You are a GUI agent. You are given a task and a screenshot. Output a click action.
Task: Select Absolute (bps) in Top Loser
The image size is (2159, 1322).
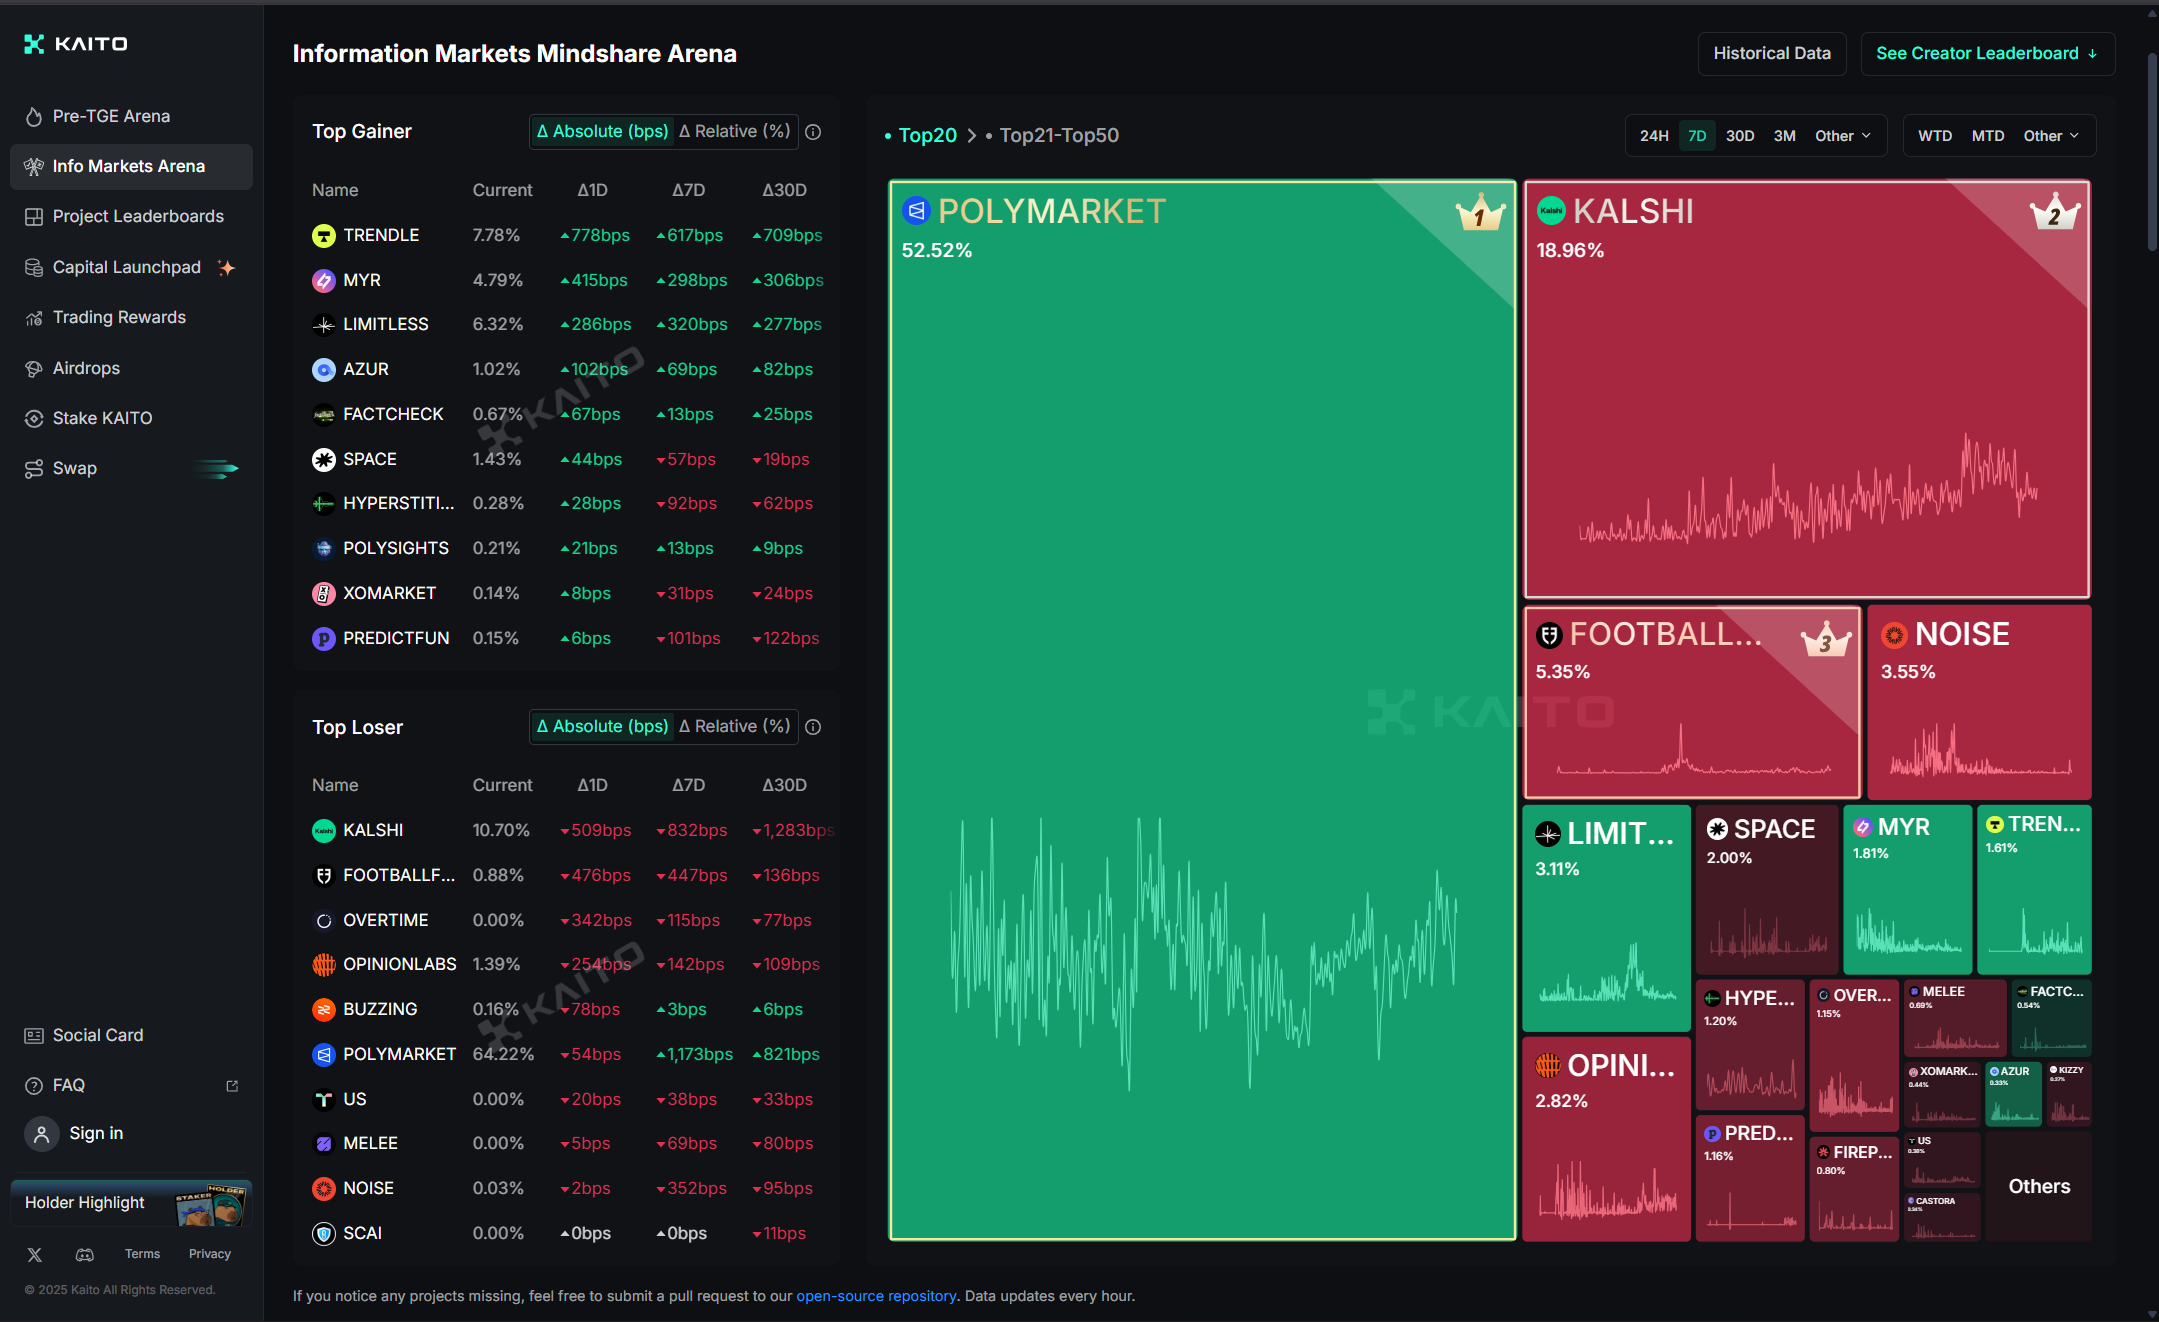(x=602, y=727)
